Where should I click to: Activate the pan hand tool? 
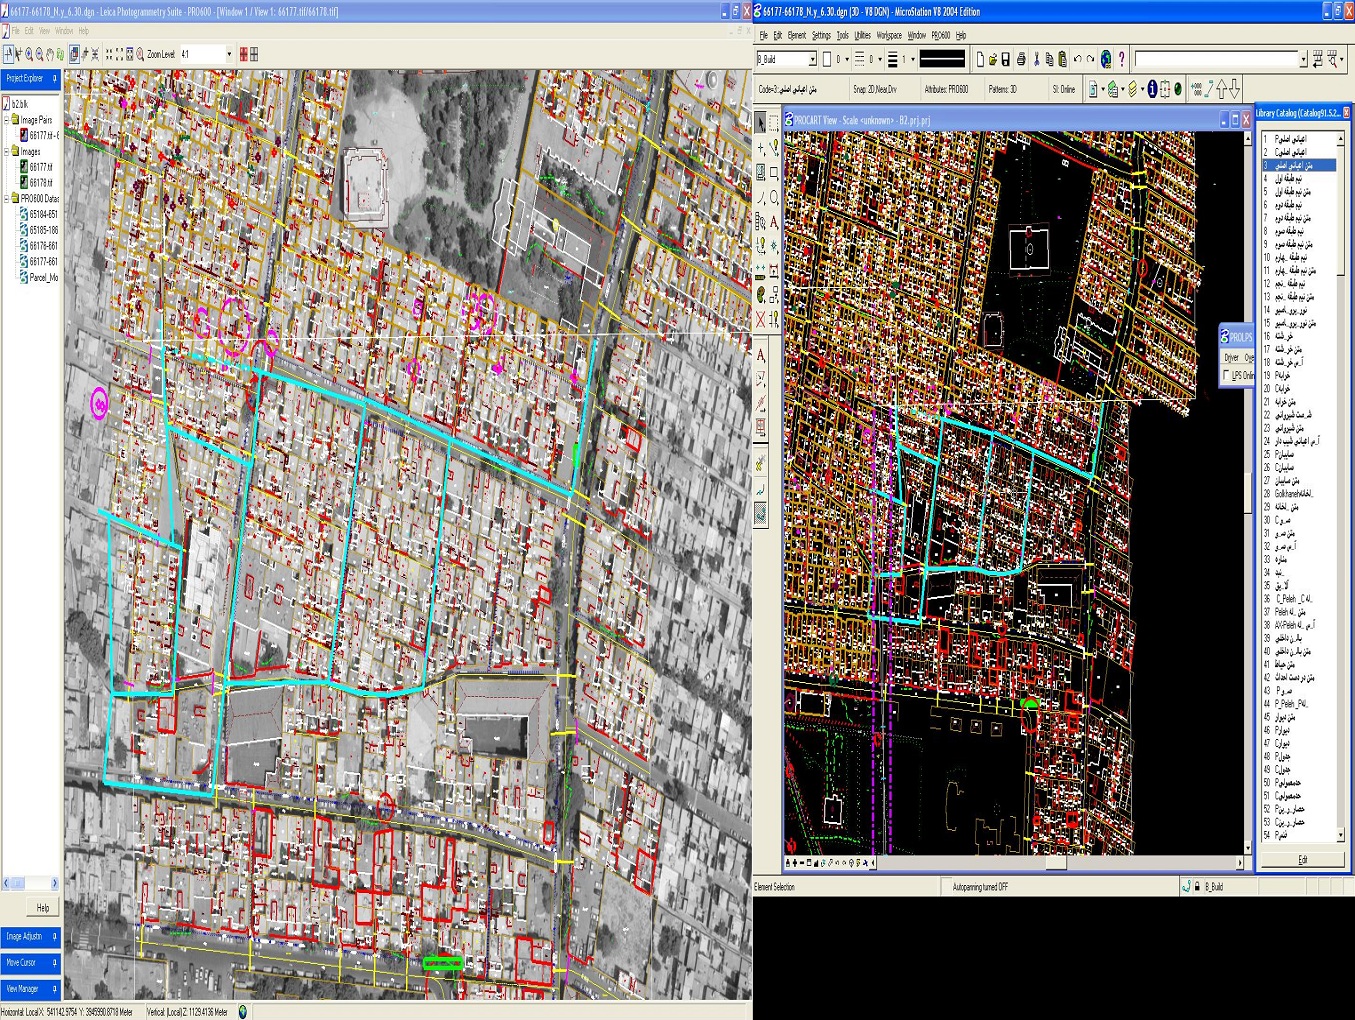point(50,54)
